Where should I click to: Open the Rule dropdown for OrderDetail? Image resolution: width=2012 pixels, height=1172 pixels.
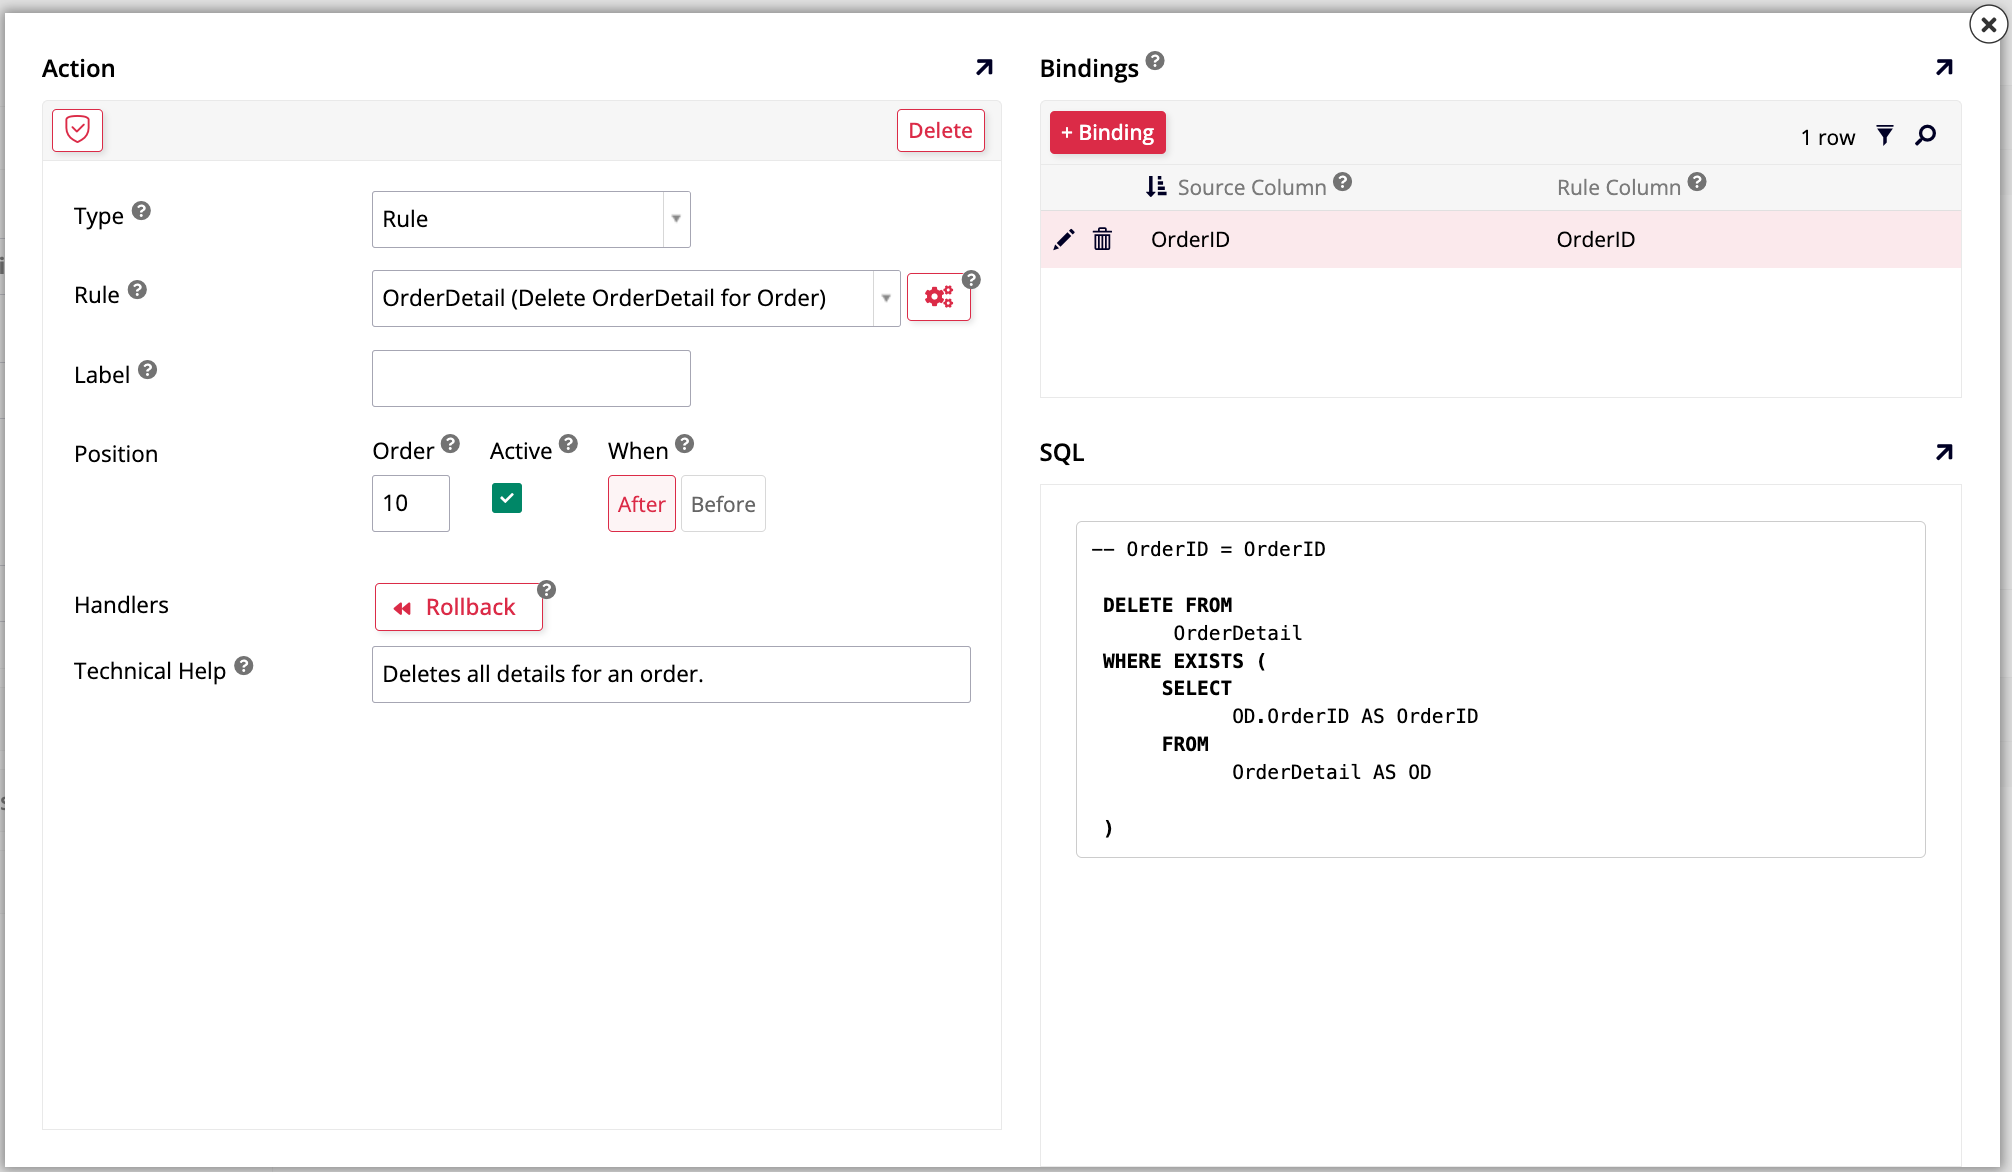(x=885, y=297)
